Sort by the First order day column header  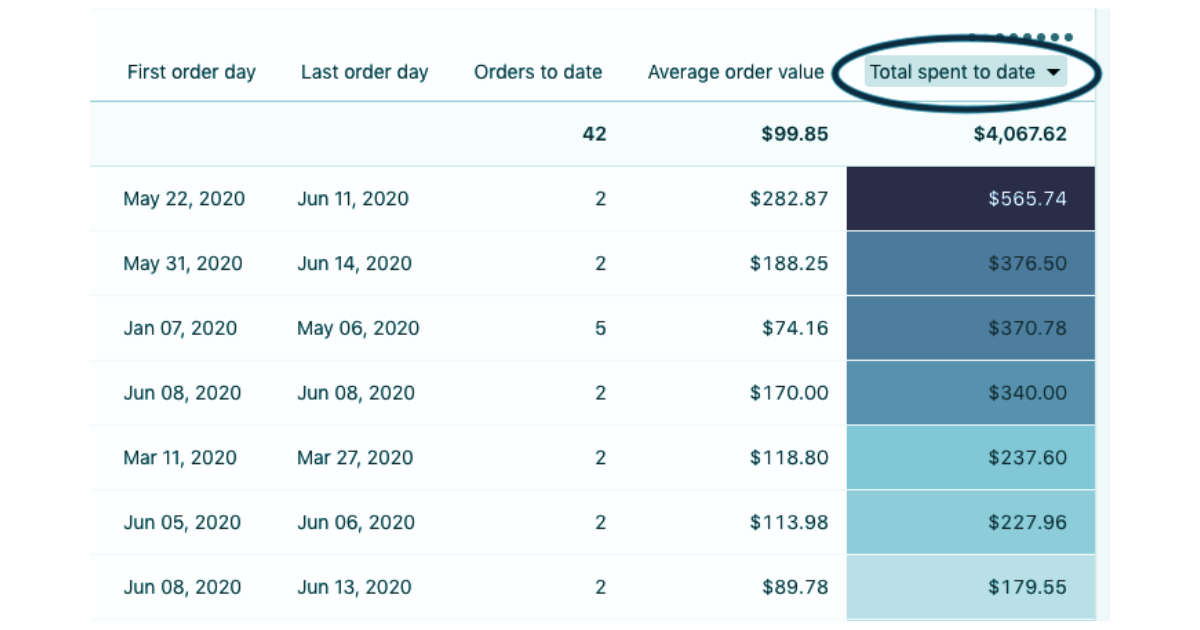click(191, 72)
